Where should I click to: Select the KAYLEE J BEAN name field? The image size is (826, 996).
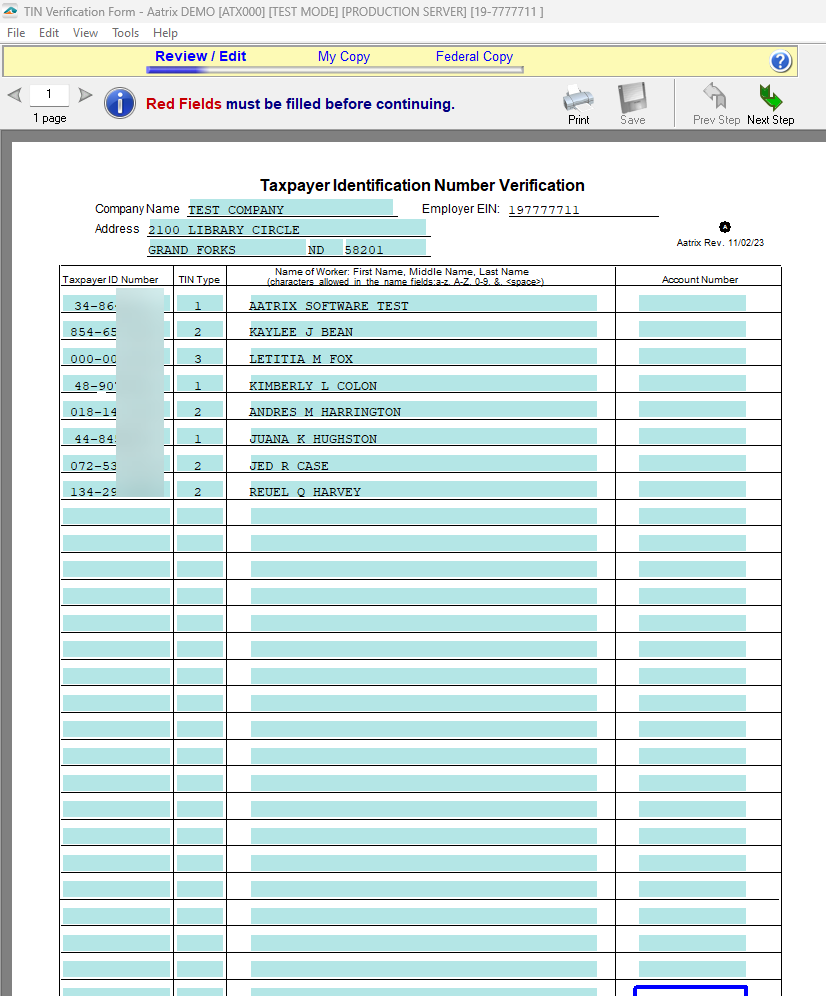(x=422, y=331)
